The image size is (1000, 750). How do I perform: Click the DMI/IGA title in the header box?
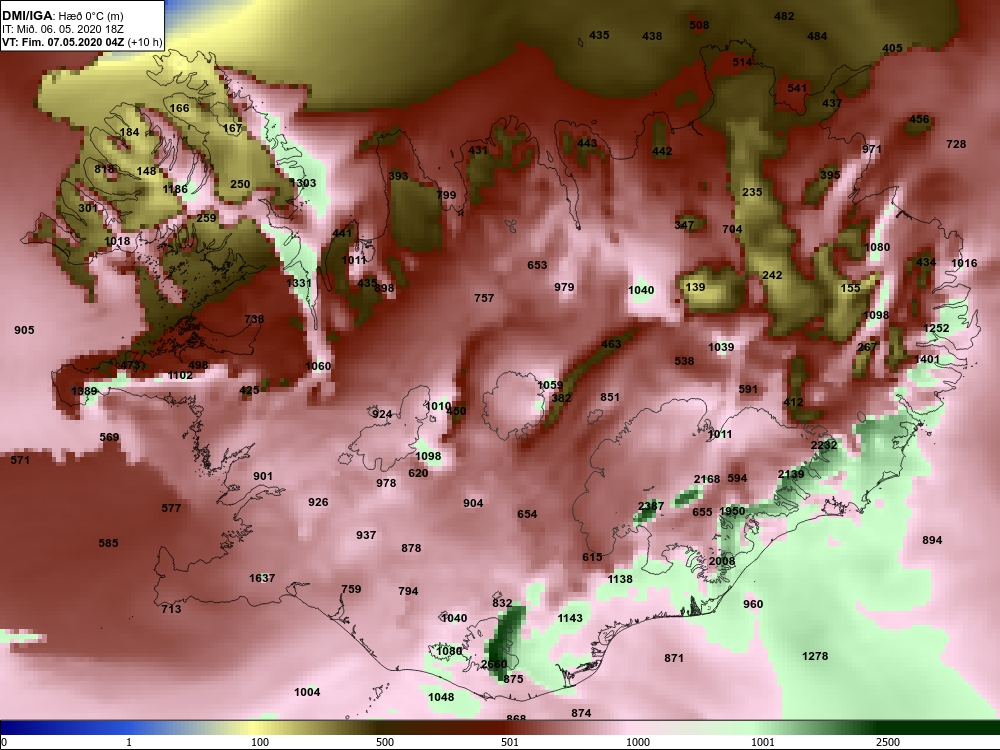(29, 15)
